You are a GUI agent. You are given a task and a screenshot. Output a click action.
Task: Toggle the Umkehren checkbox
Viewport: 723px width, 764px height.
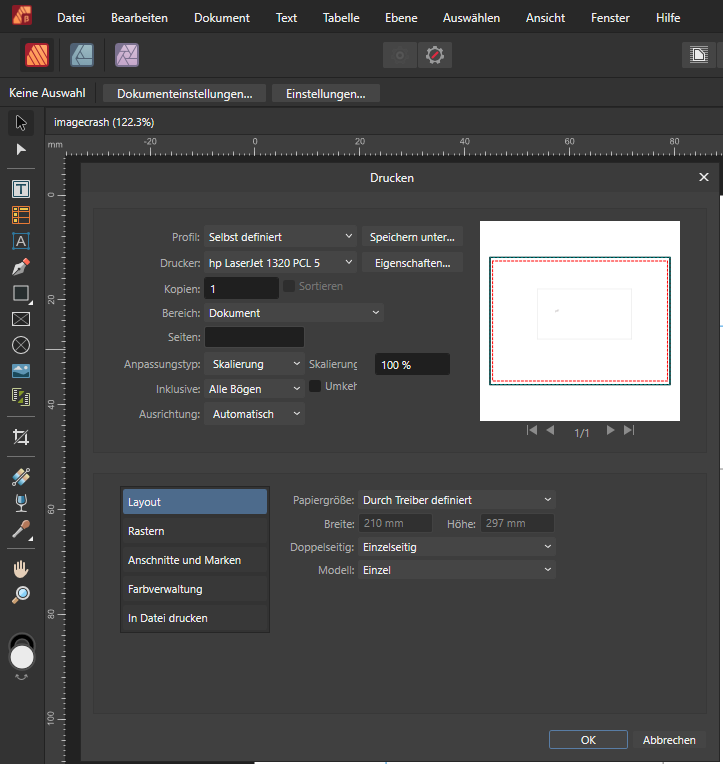coord(315,386)
